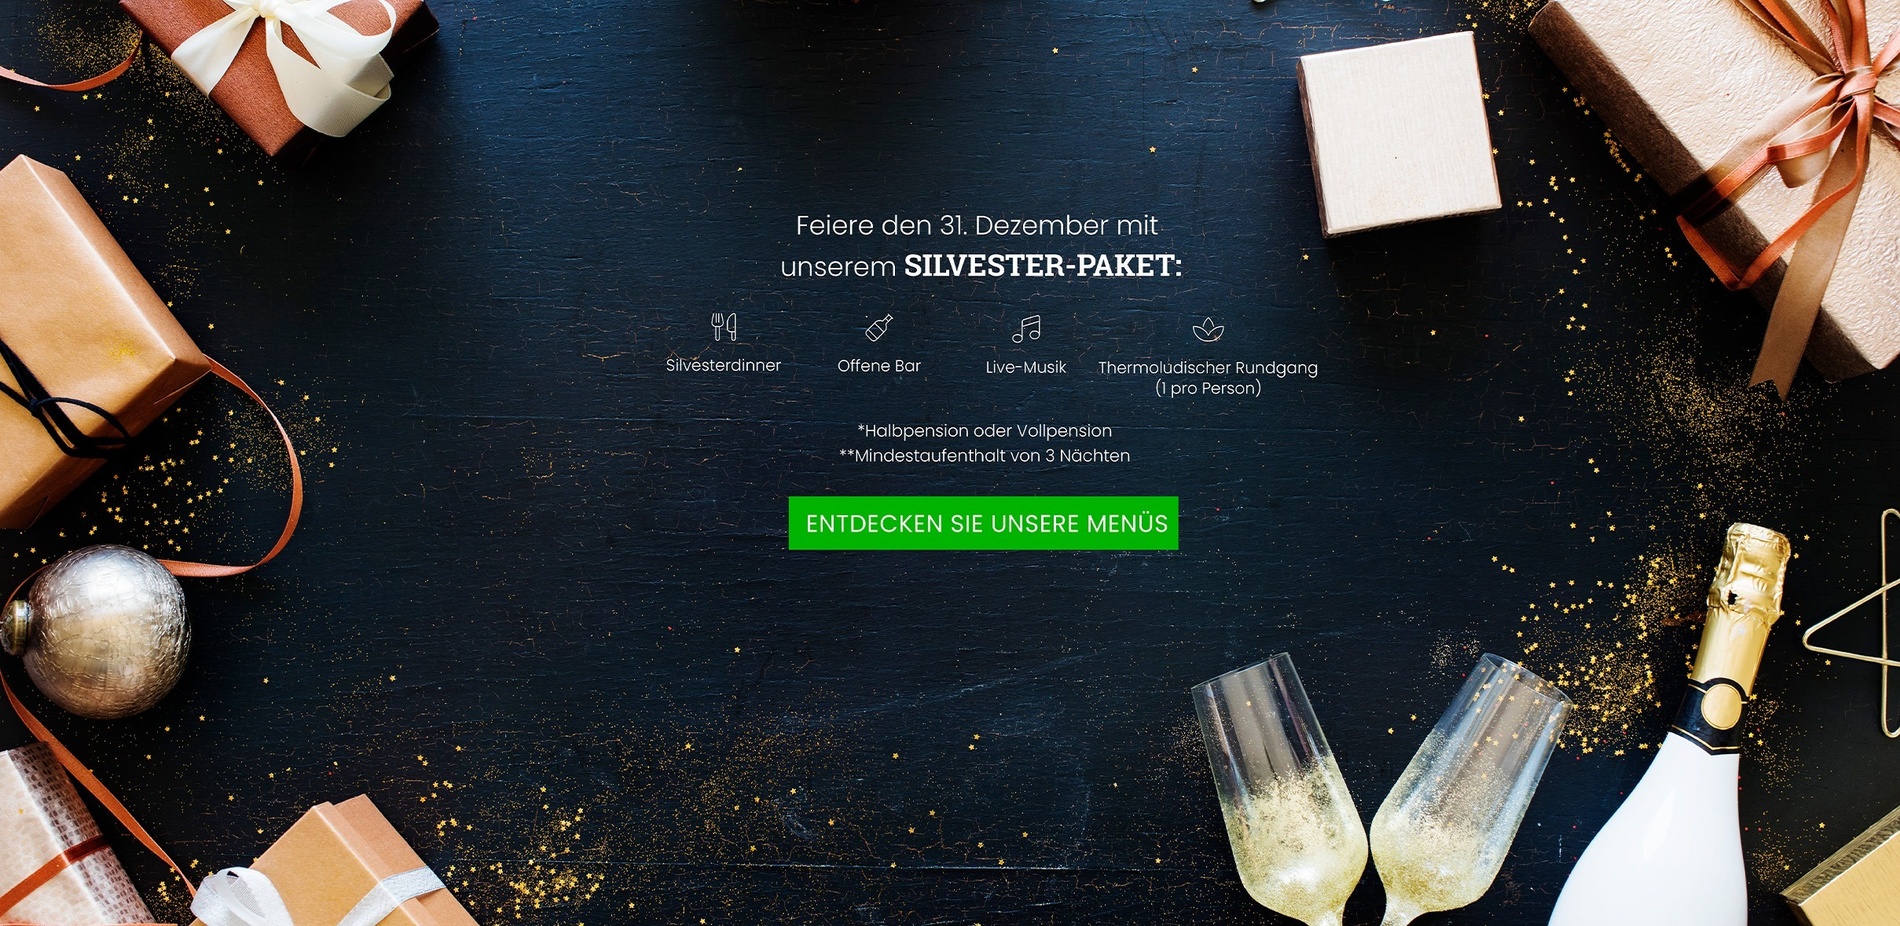Click the Halbpension oder Vollpension footnote
This screenshot has height=926, width=1900.
[x=984, y=431]
